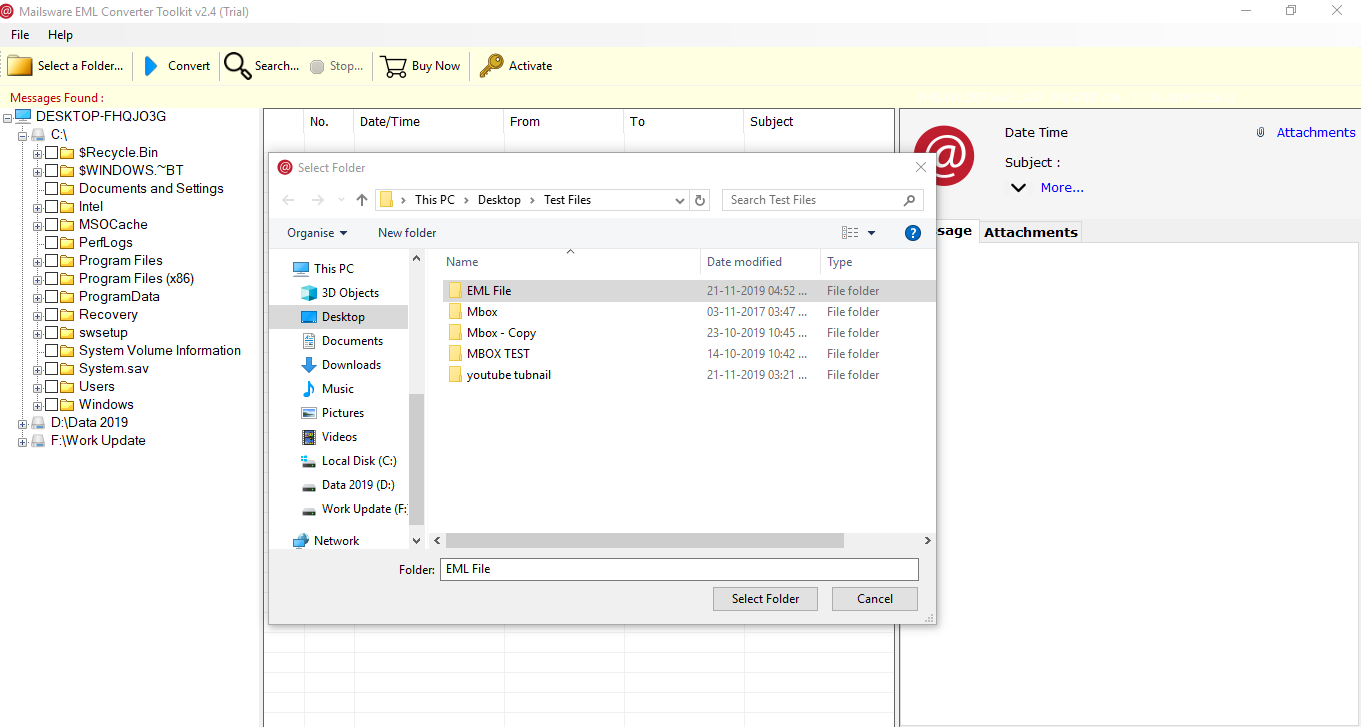Image resolution: width=1361 pixels, height=727 pixels.
Task: Click the DESKTOP-FHQJO3G computer node
Action: [x=101, y=116]
